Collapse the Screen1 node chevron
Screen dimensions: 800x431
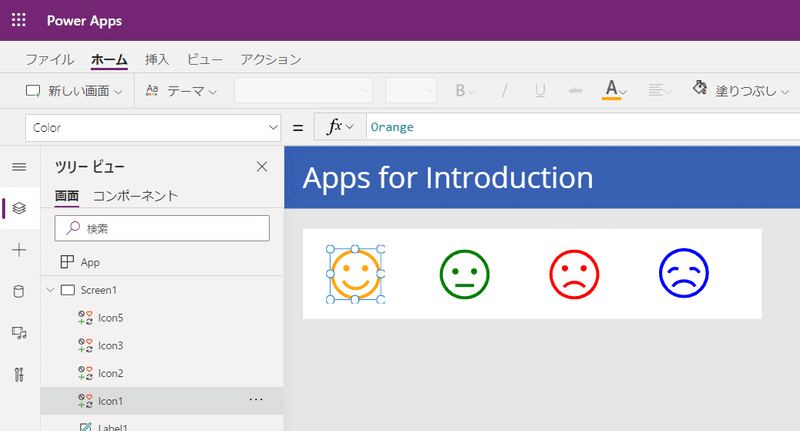pos(50,290)
